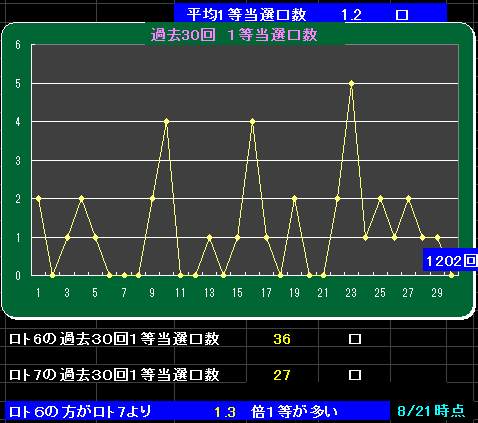Click the chart title 過去30回 1等当選口数
The width and height of the screenshot is (478, 423).
point(233,35)
